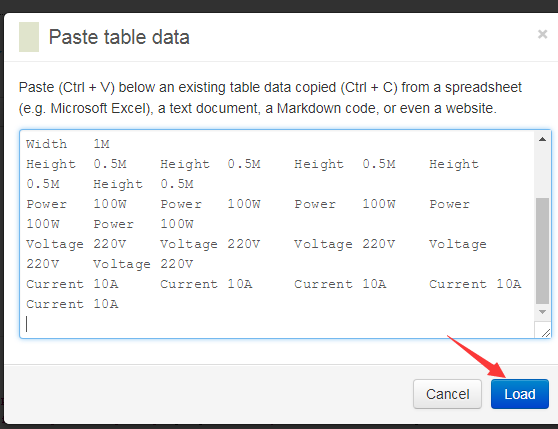Click the Paste table data title text

pyautogui.click(x=119, y=37)
